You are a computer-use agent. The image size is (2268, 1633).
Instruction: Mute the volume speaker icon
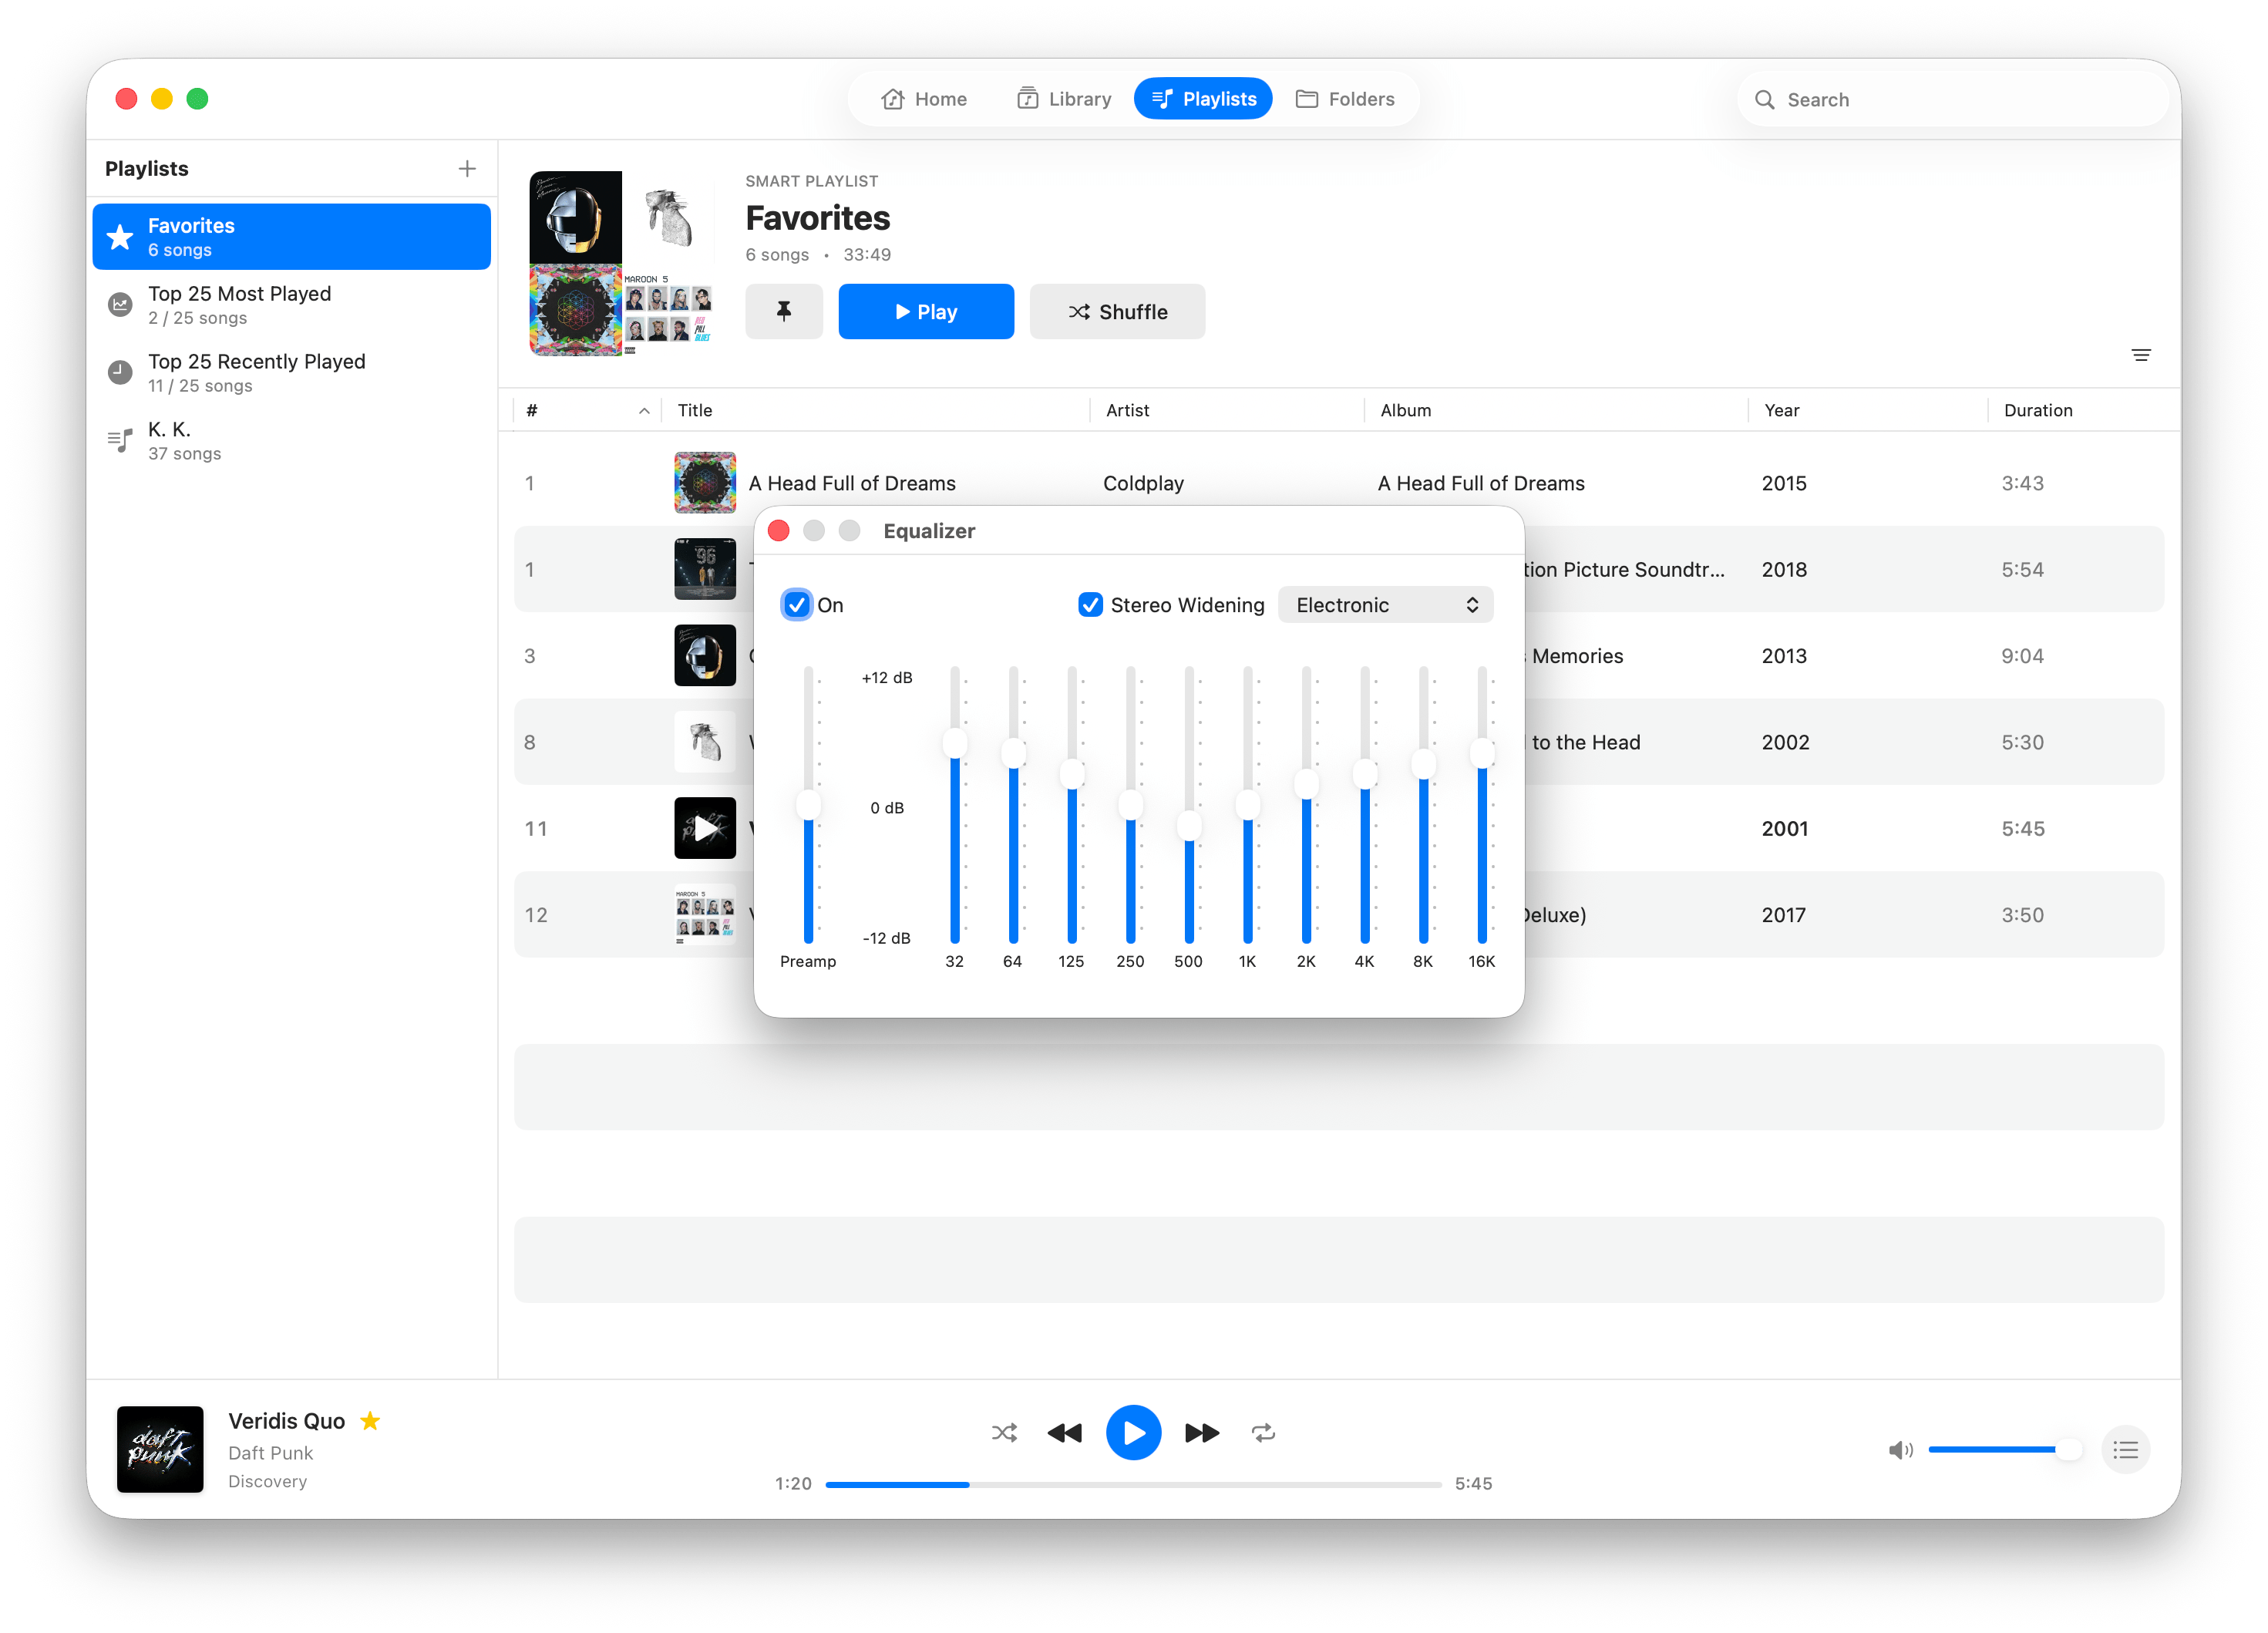tap(1900, 1450)
